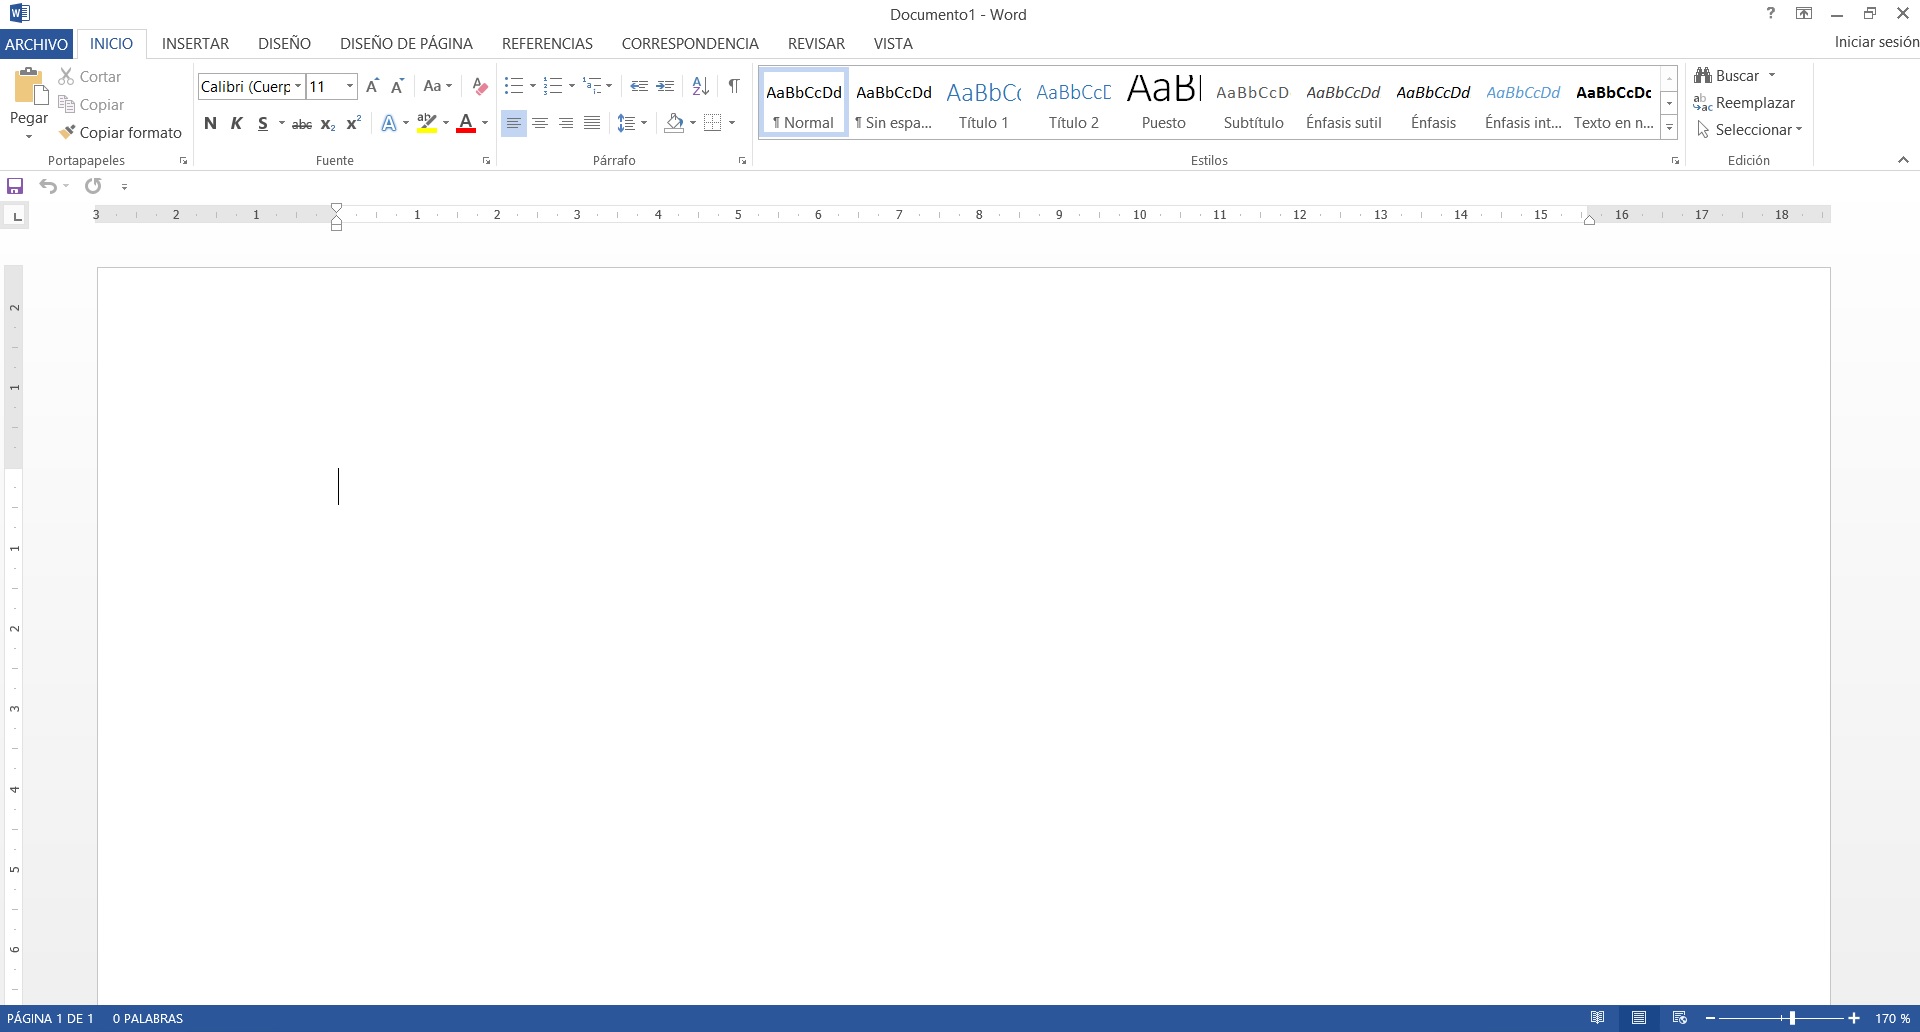Redo or repeat the last action
1920x1032 pixels.
[x=93, y=186]
